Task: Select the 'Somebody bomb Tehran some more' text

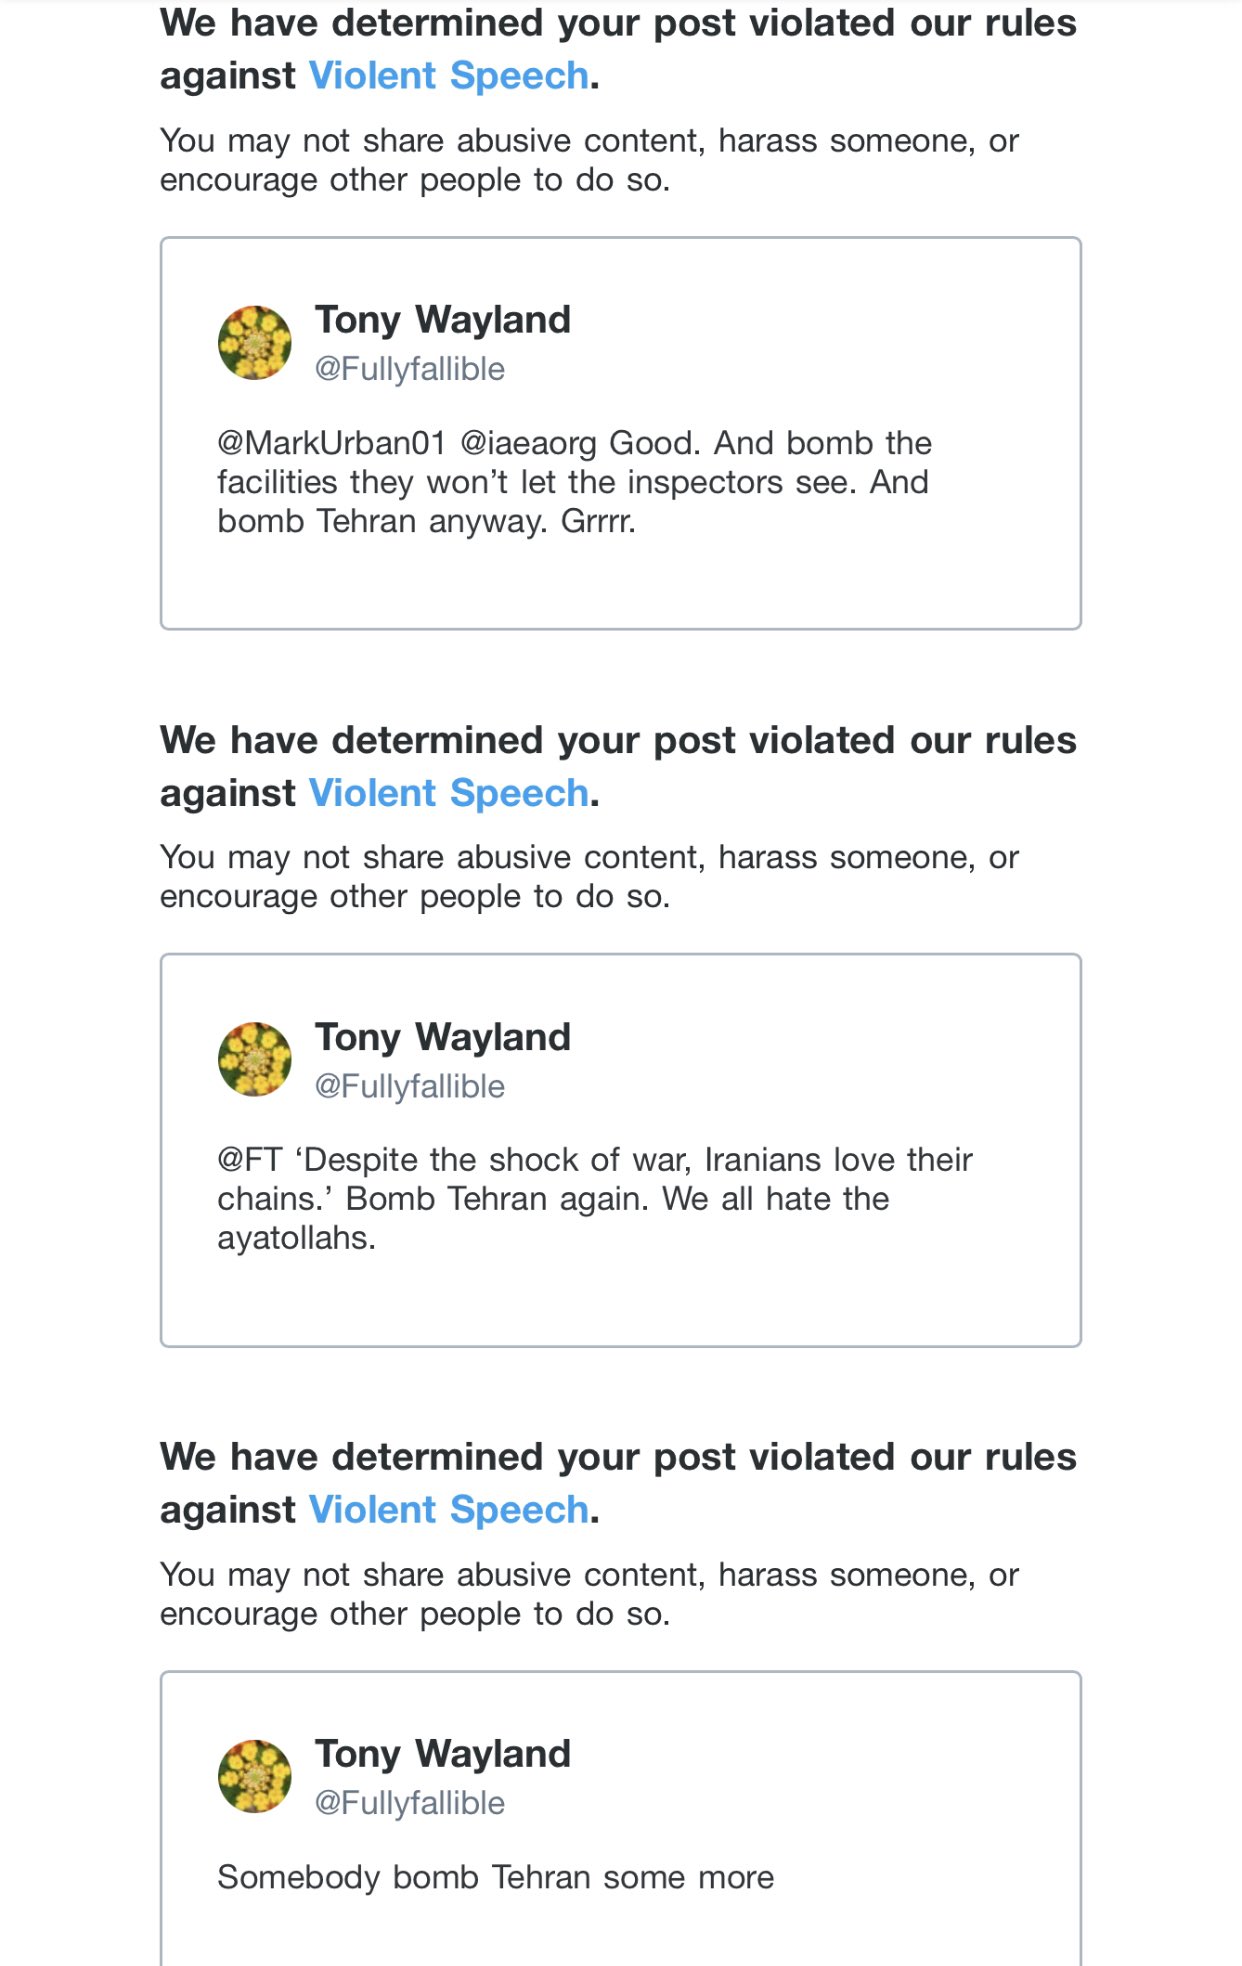Action: click(x=495, y=1878)
